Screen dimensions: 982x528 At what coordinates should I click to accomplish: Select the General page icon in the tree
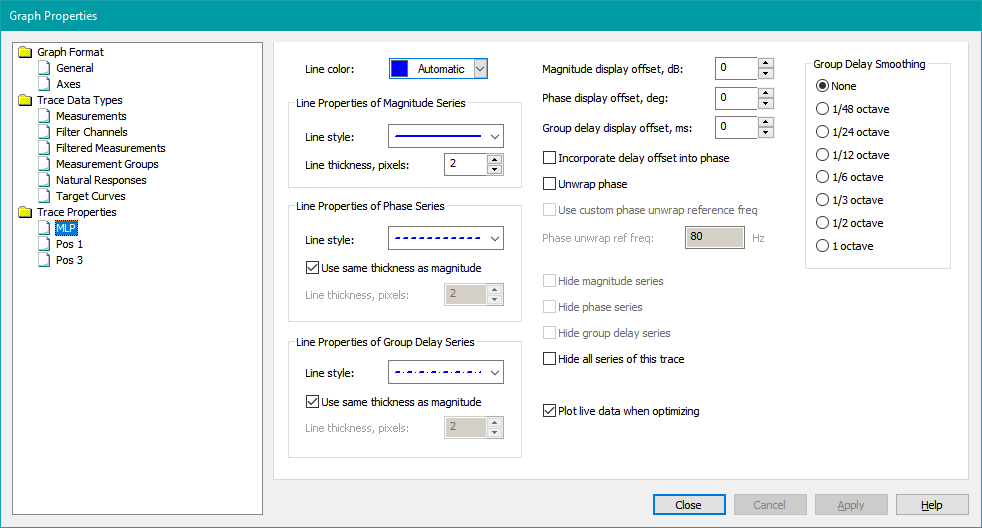(44, 68)
